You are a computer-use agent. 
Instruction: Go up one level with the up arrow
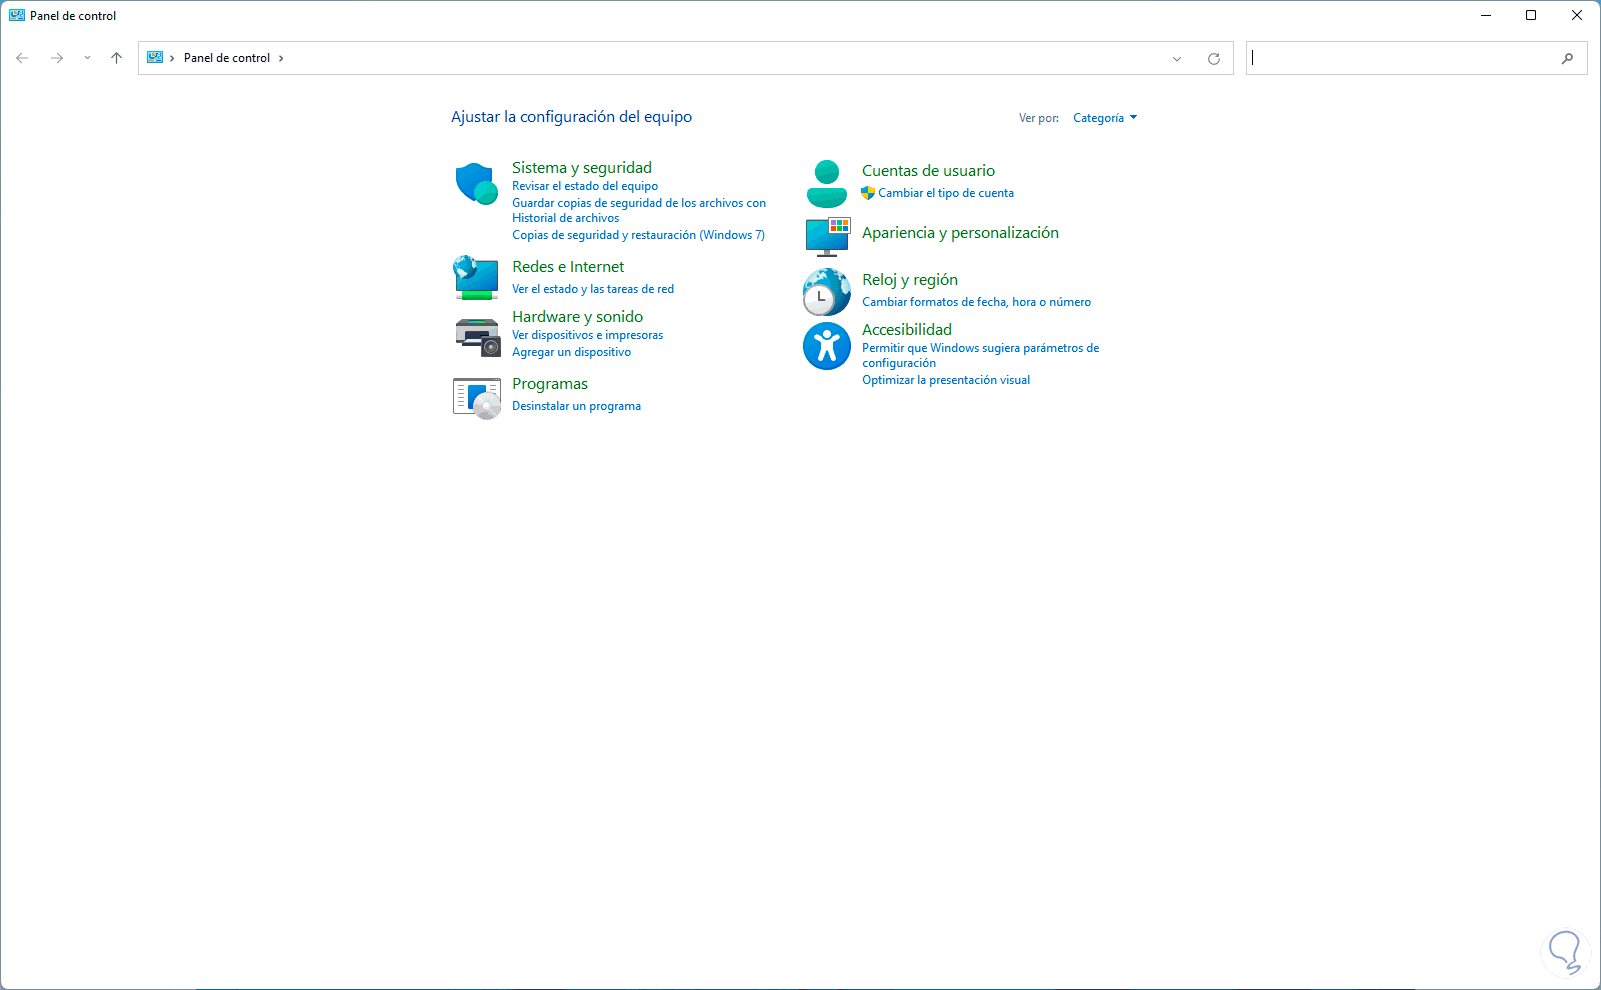116,58
